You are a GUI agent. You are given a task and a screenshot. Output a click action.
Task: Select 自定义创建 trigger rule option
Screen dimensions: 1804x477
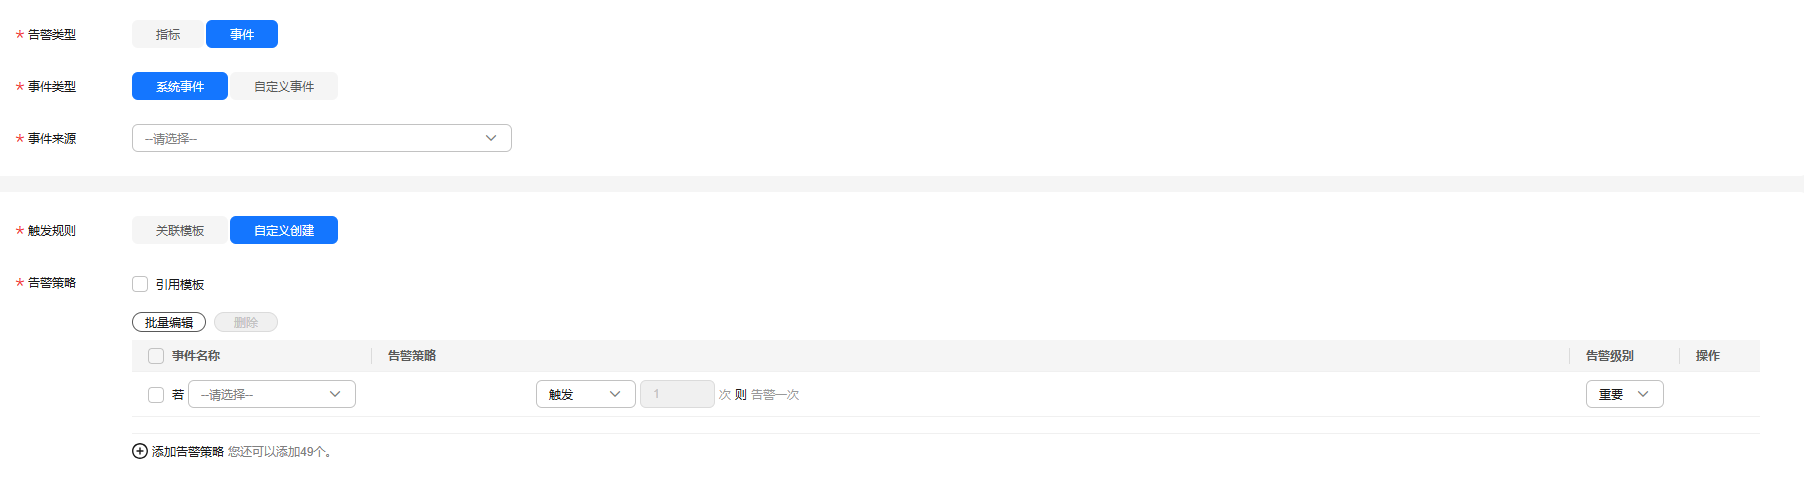click(x=284, y=230)
